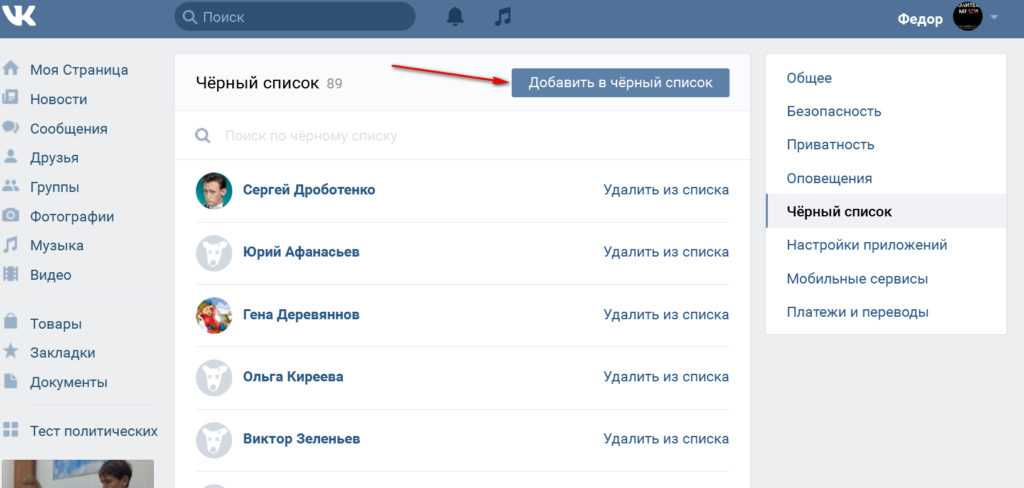Click the photo under Тест политических in sidebar

[77, 474]
